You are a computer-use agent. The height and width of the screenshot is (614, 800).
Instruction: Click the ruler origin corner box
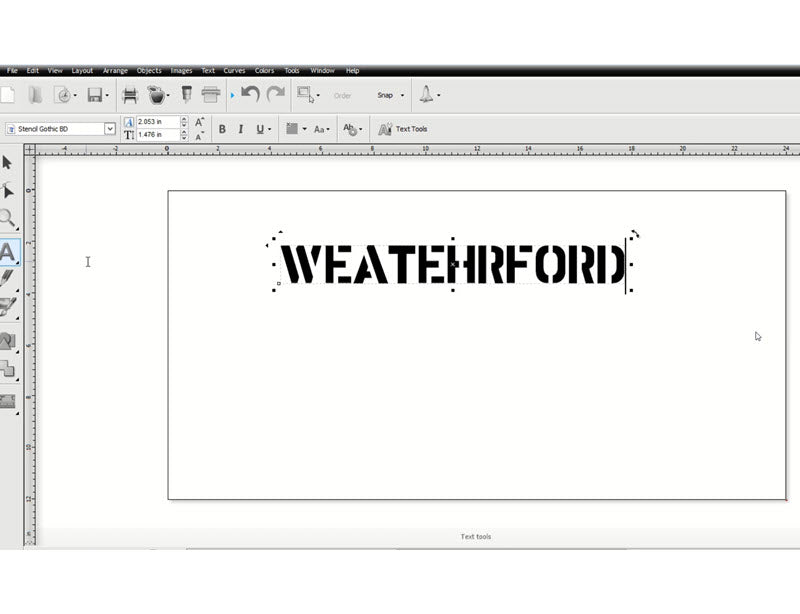pos(30,150)
